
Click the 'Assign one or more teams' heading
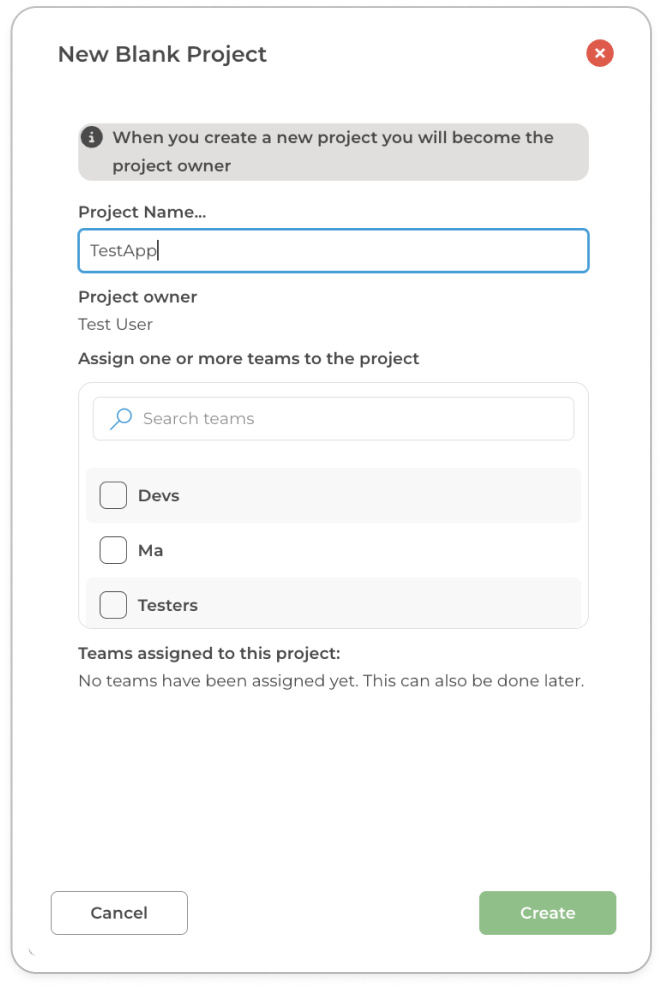249,358
